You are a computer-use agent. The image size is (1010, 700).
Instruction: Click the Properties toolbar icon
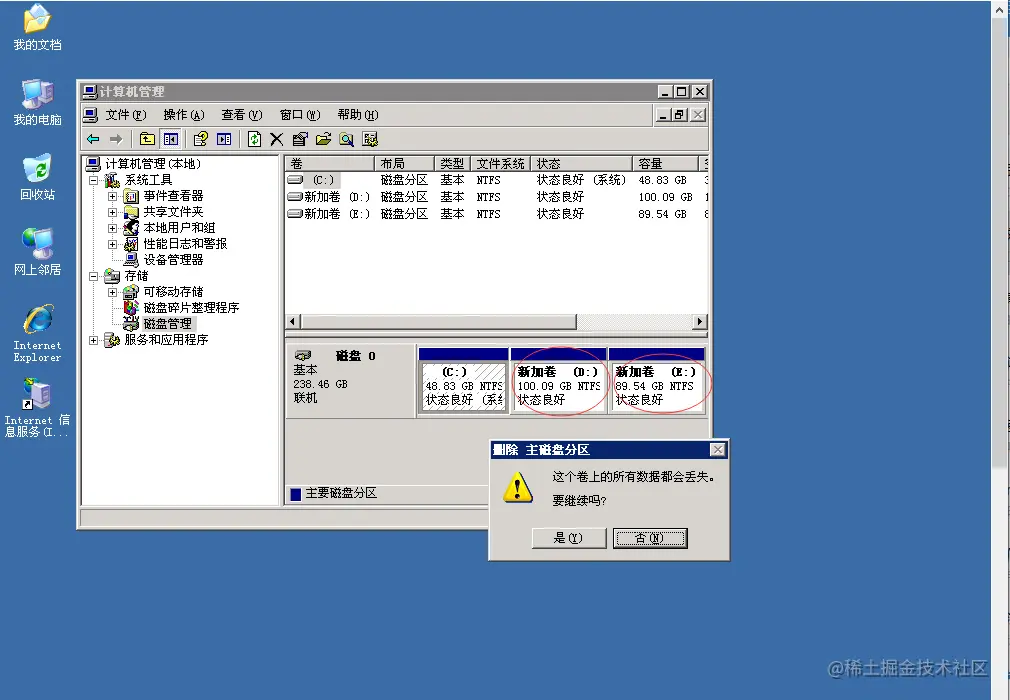click(x=302, y=138)
